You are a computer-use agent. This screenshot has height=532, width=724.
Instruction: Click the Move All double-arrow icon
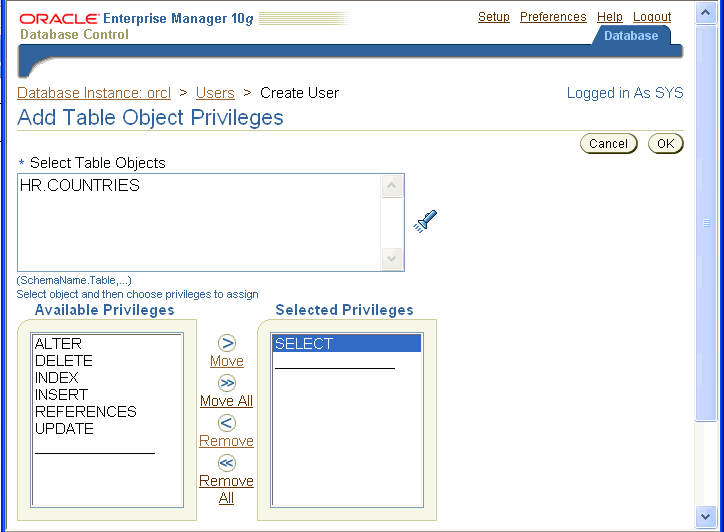point(227,383)
